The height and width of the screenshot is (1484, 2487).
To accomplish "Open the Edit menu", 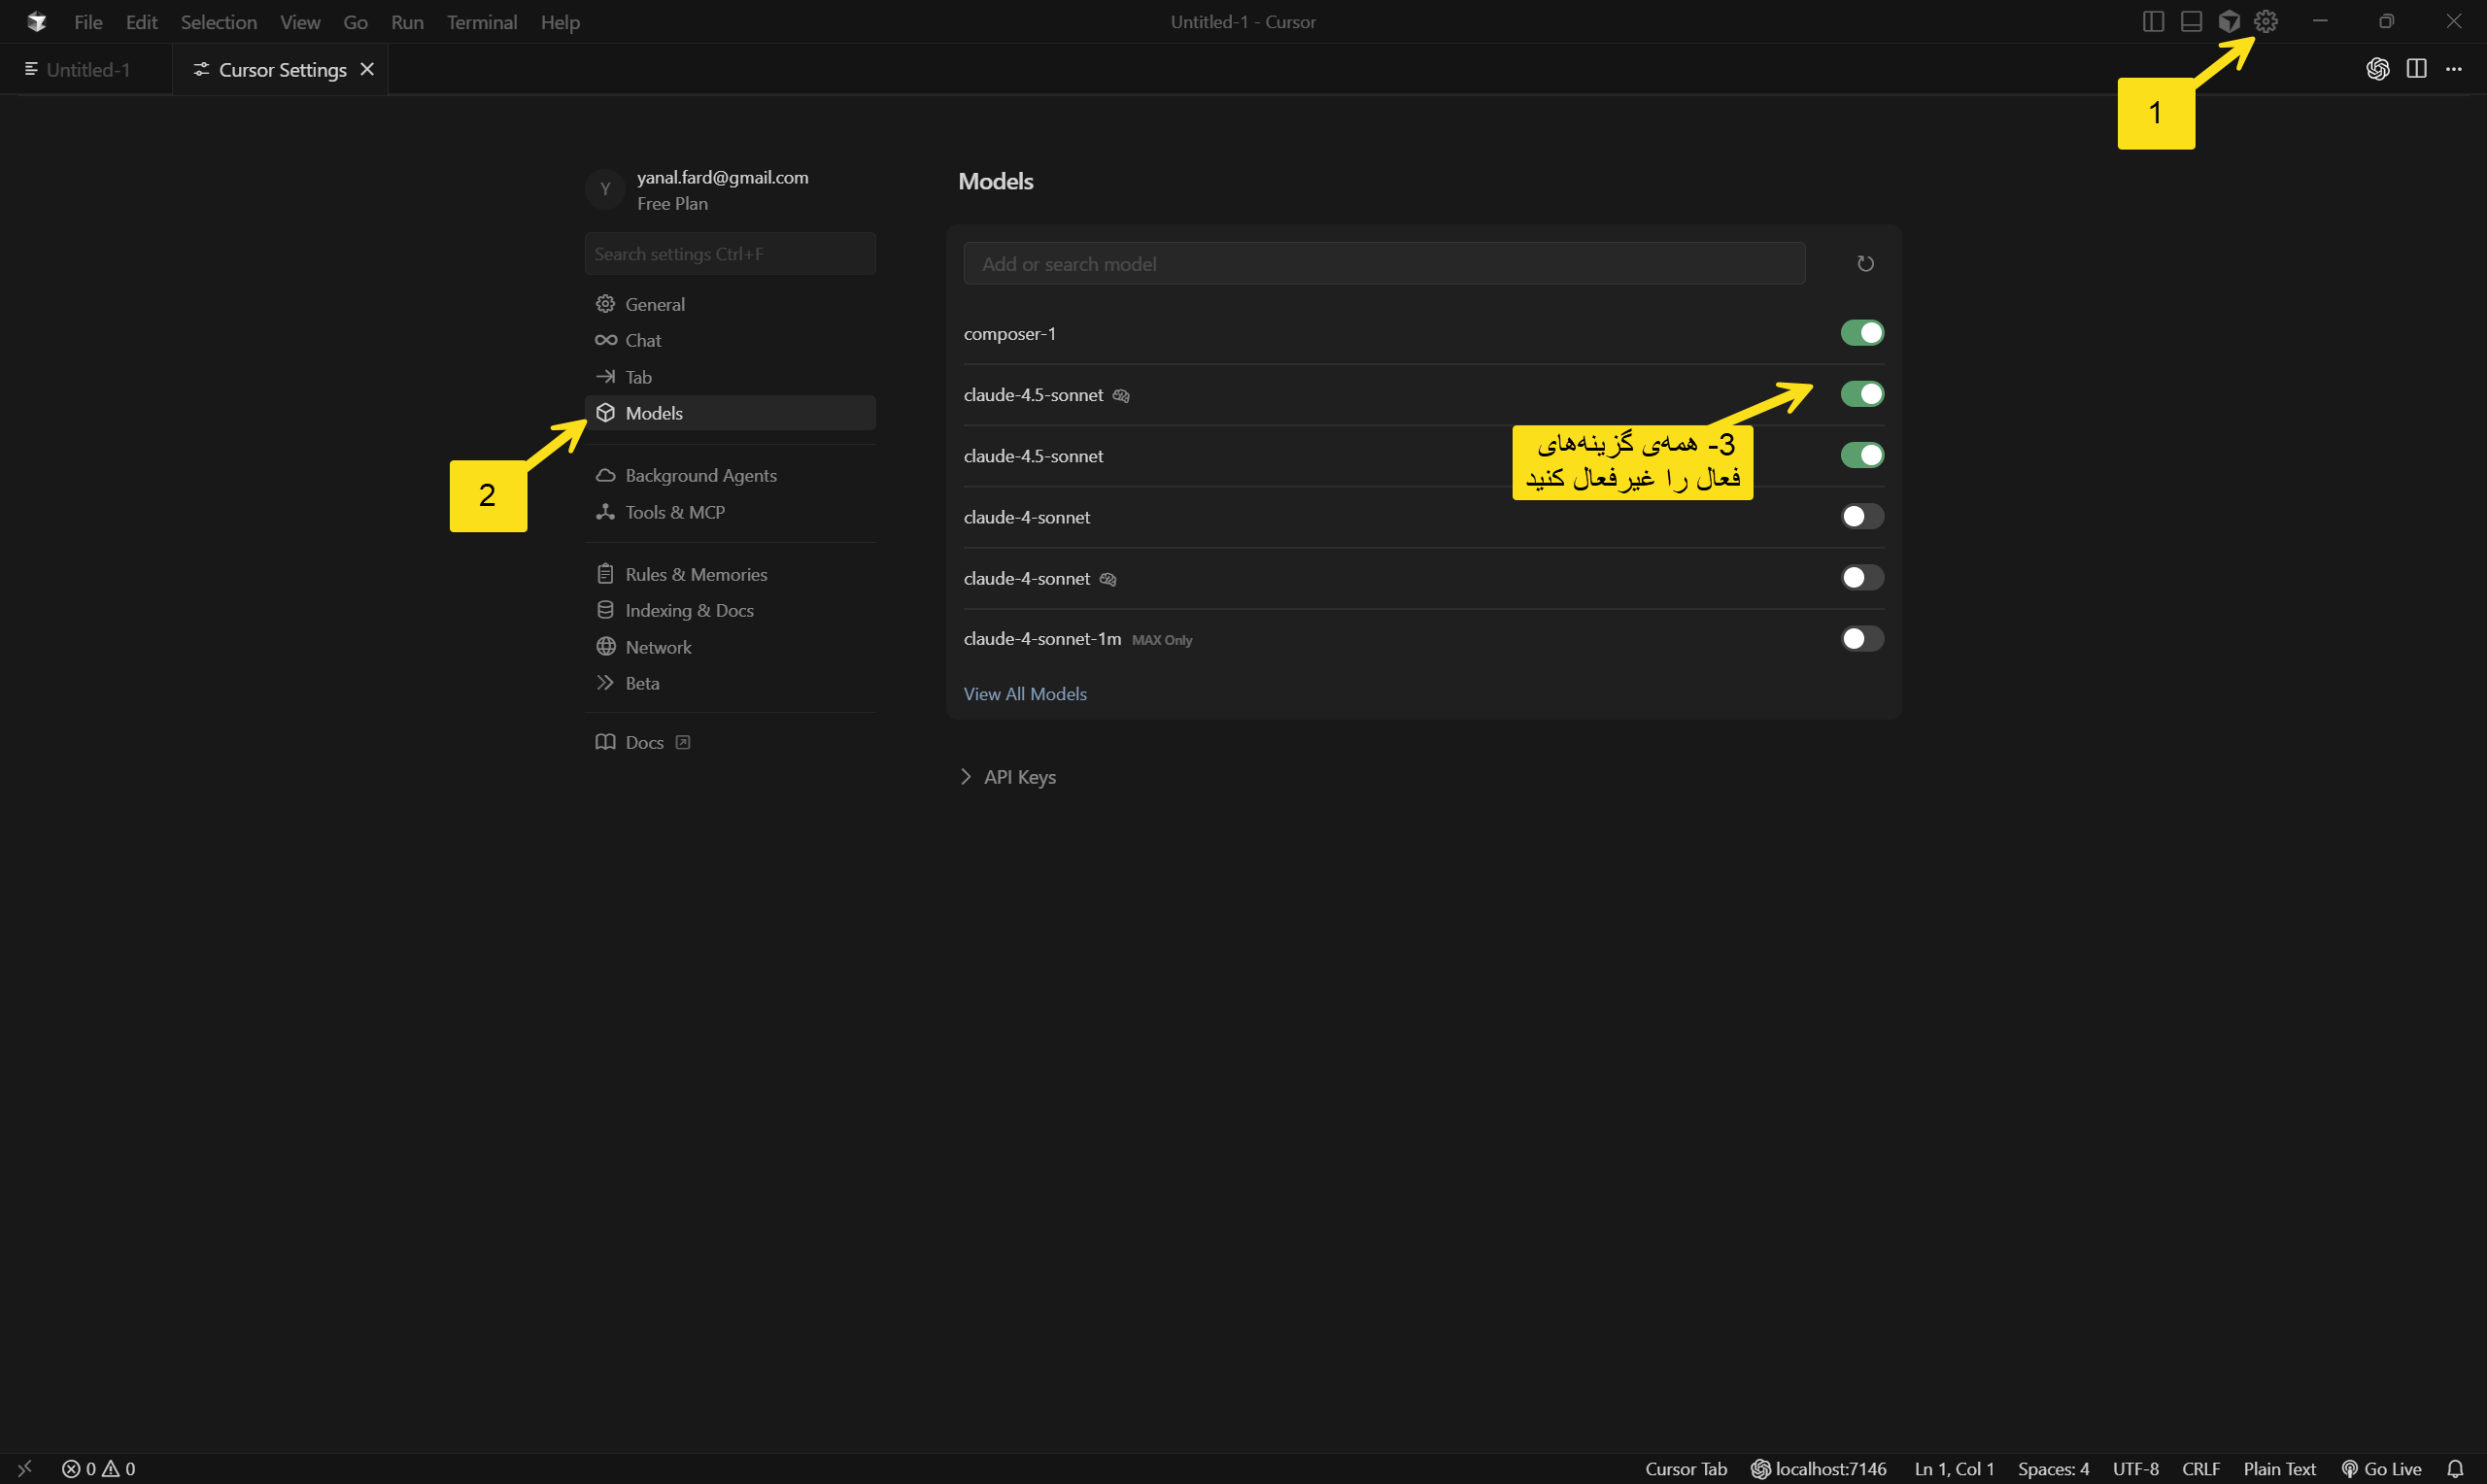I will point(141,22).
